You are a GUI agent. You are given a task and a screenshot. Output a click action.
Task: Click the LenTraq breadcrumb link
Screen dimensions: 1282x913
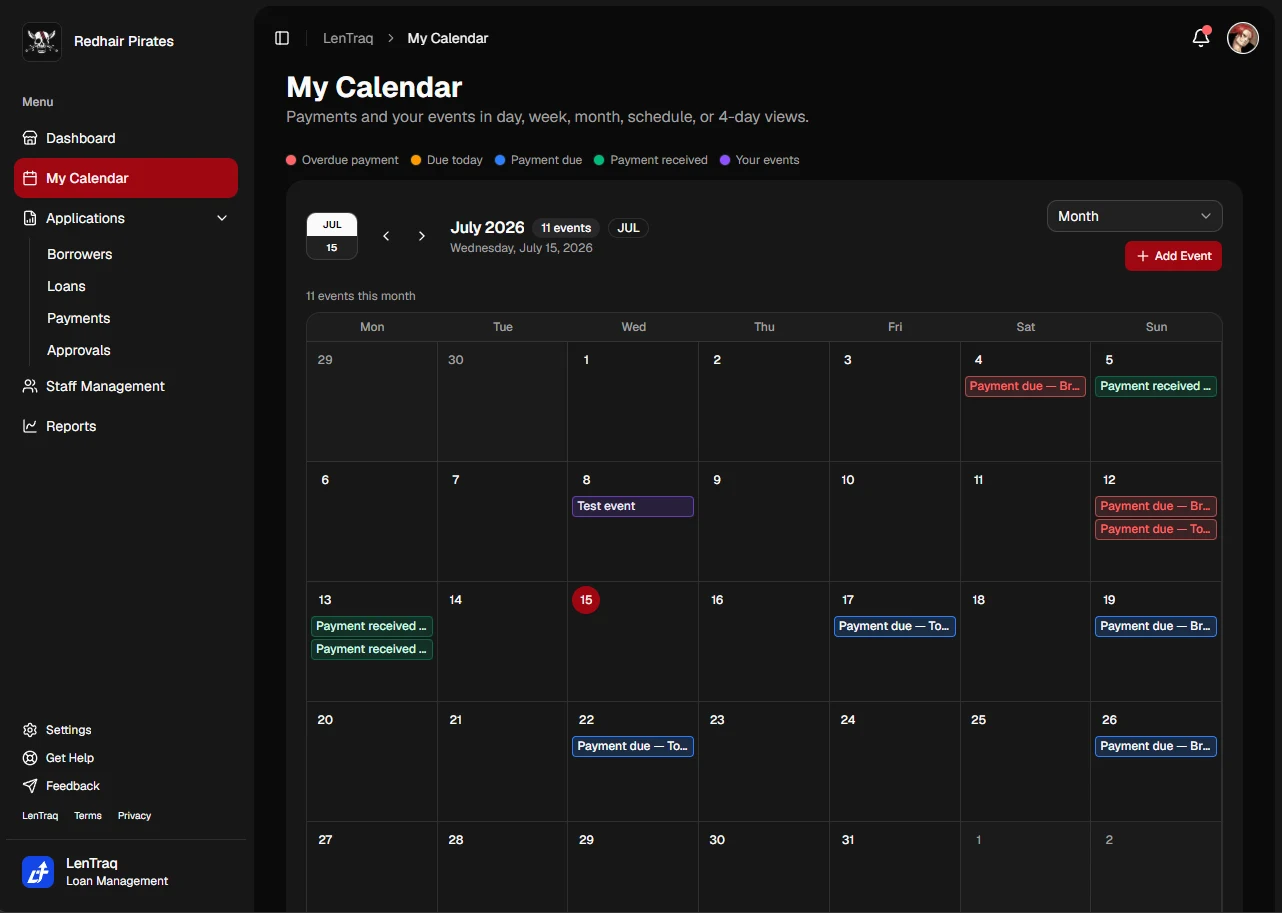(x=348, y=38)
